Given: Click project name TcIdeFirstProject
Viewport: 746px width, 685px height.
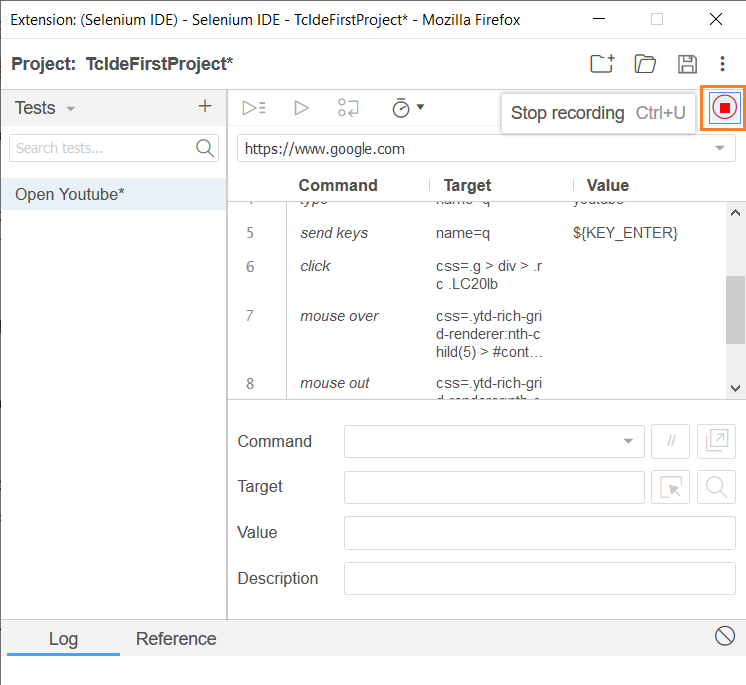Looking at the screenshot, I should [159, 64].
